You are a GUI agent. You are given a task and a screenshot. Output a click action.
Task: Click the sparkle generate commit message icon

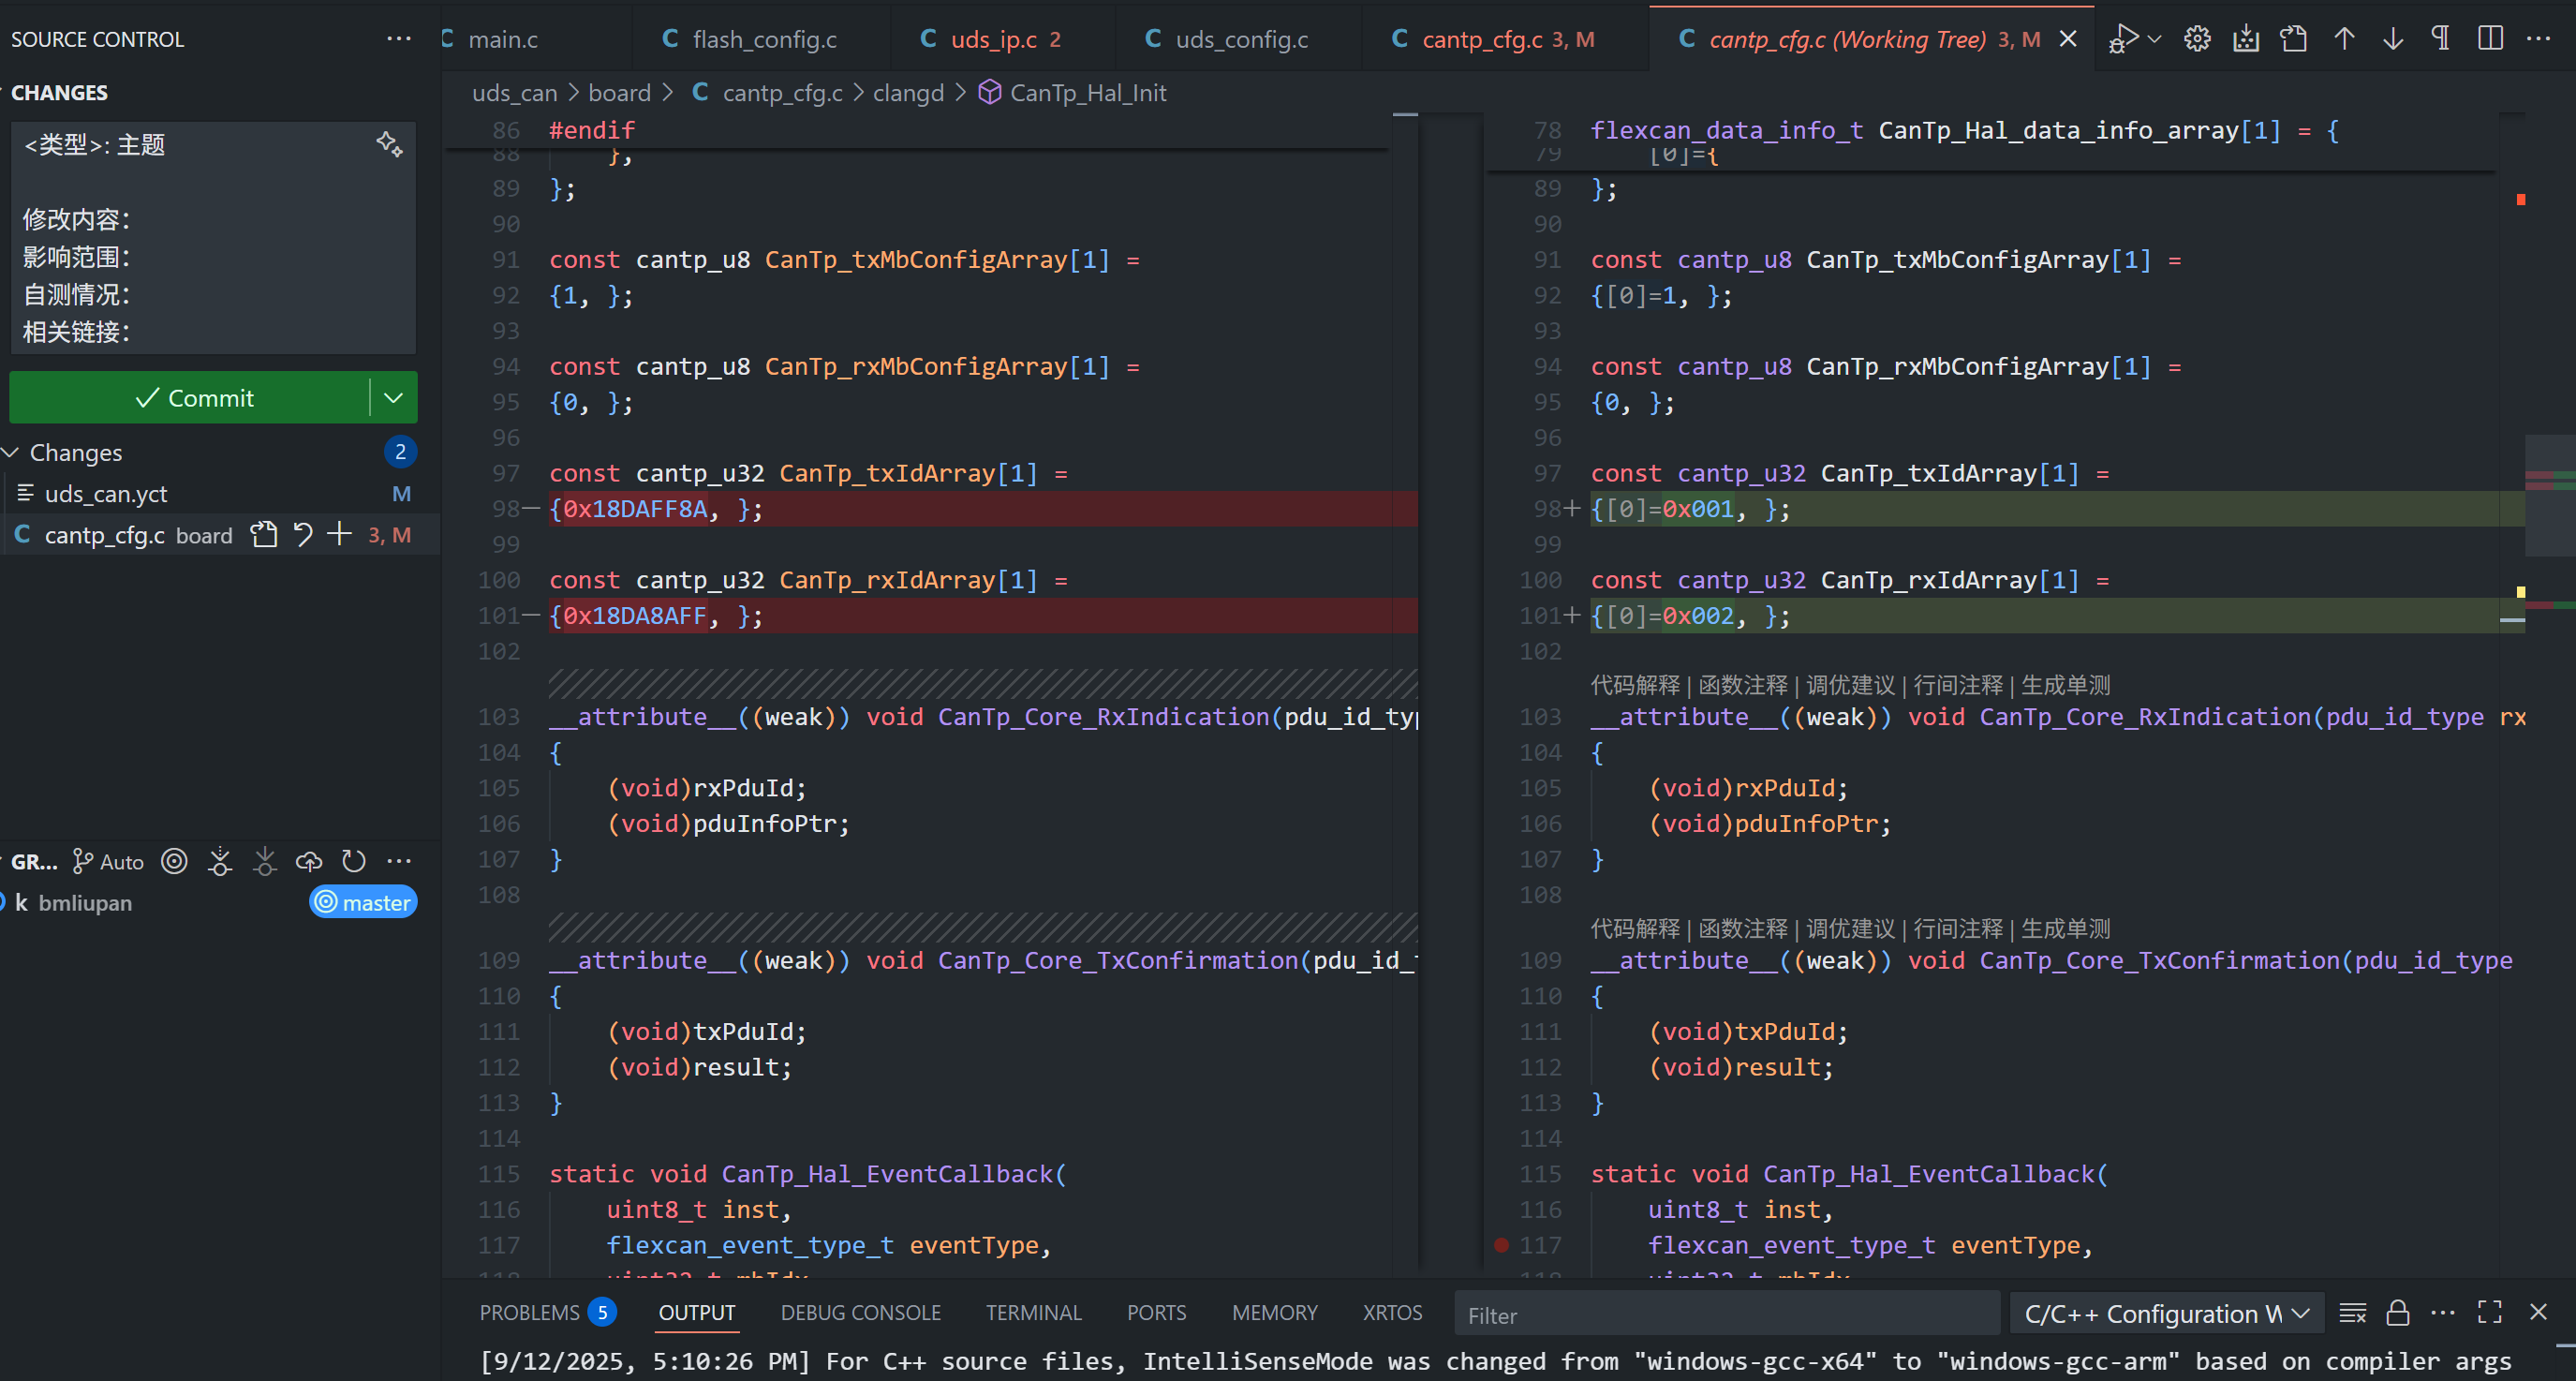coord(389,144)
